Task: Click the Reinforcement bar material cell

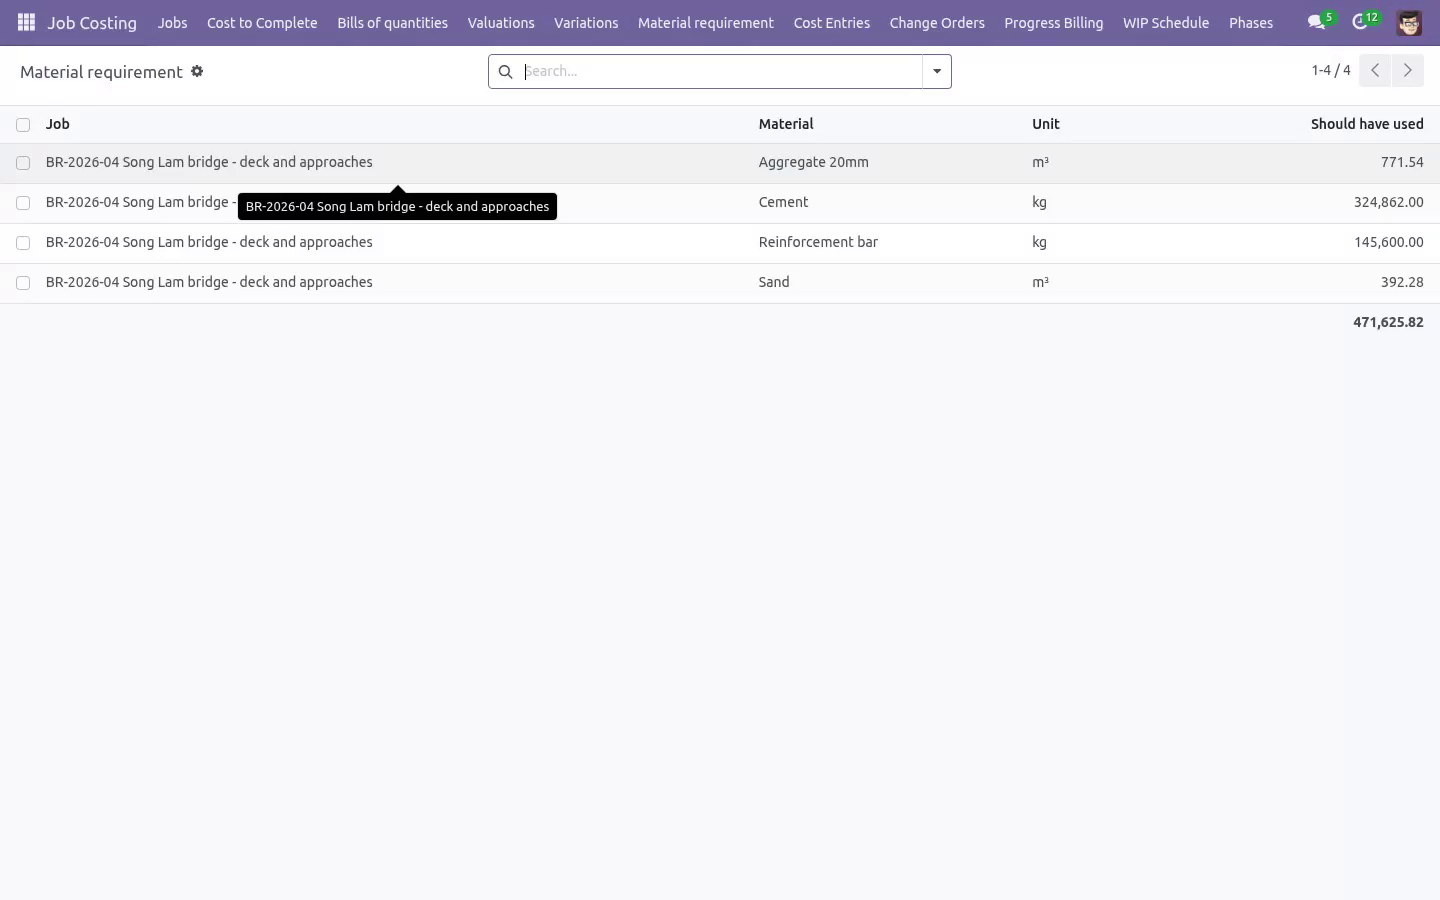Action: 818,242
